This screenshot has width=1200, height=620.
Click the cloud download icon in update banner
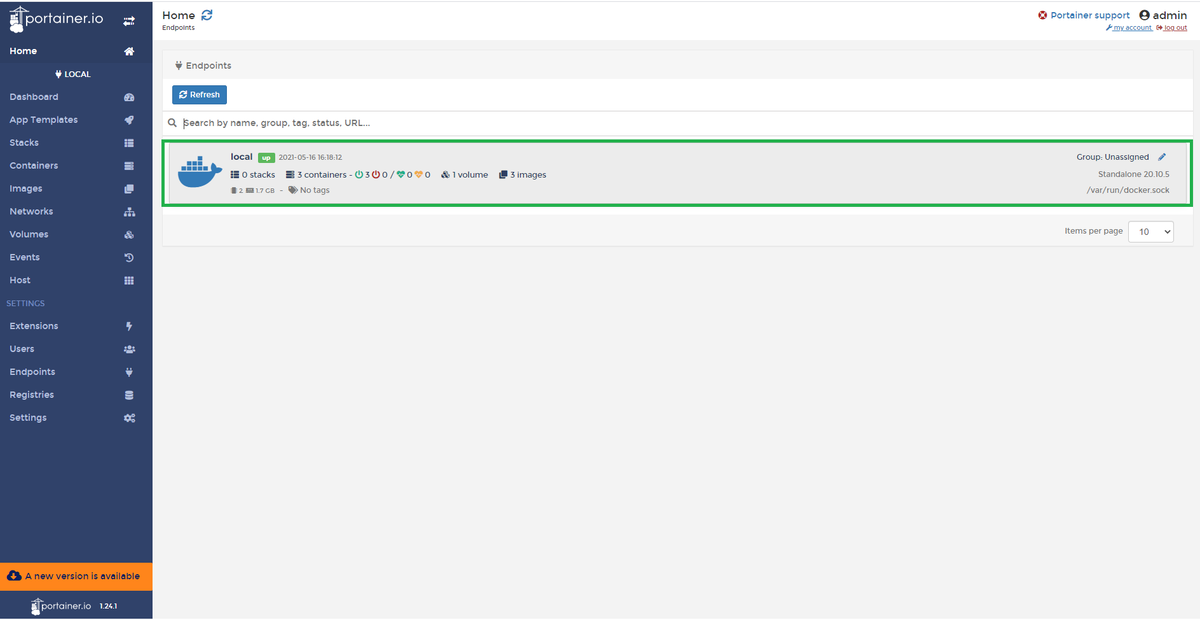(14, 576)
